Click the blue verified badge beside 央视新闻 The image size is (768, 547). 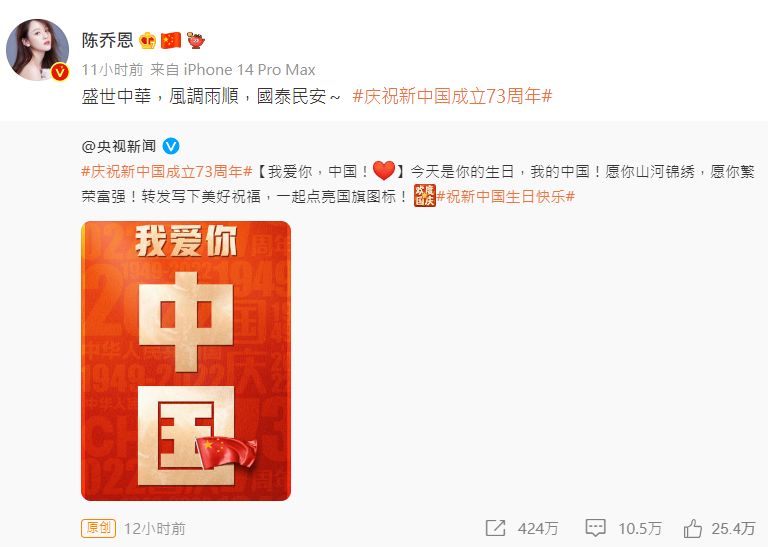coord(171,146)
